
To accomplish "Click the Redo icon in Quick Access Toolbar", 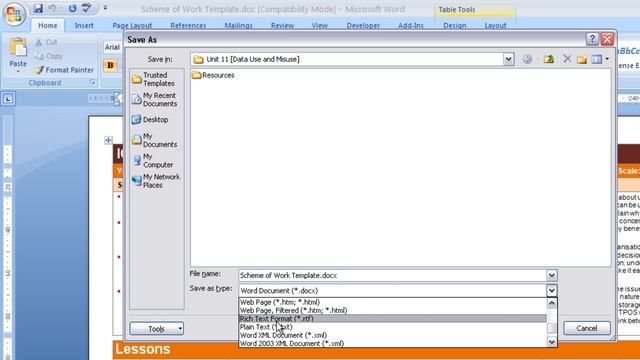I will click(x=72, y=8).
